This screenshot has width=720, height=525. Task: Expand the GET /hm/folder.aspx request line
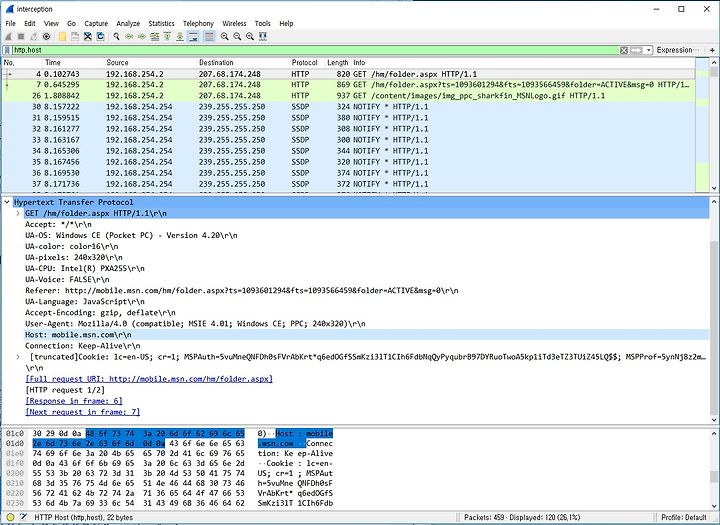coord(18,213)
